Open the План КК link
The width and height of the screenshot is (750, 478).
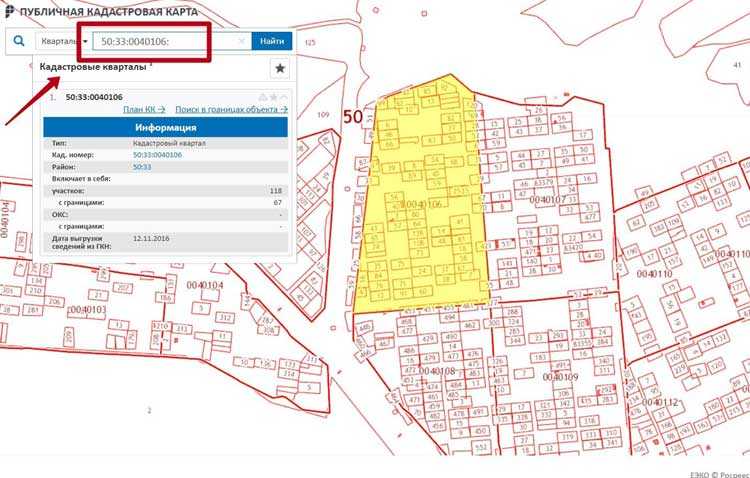144,109
